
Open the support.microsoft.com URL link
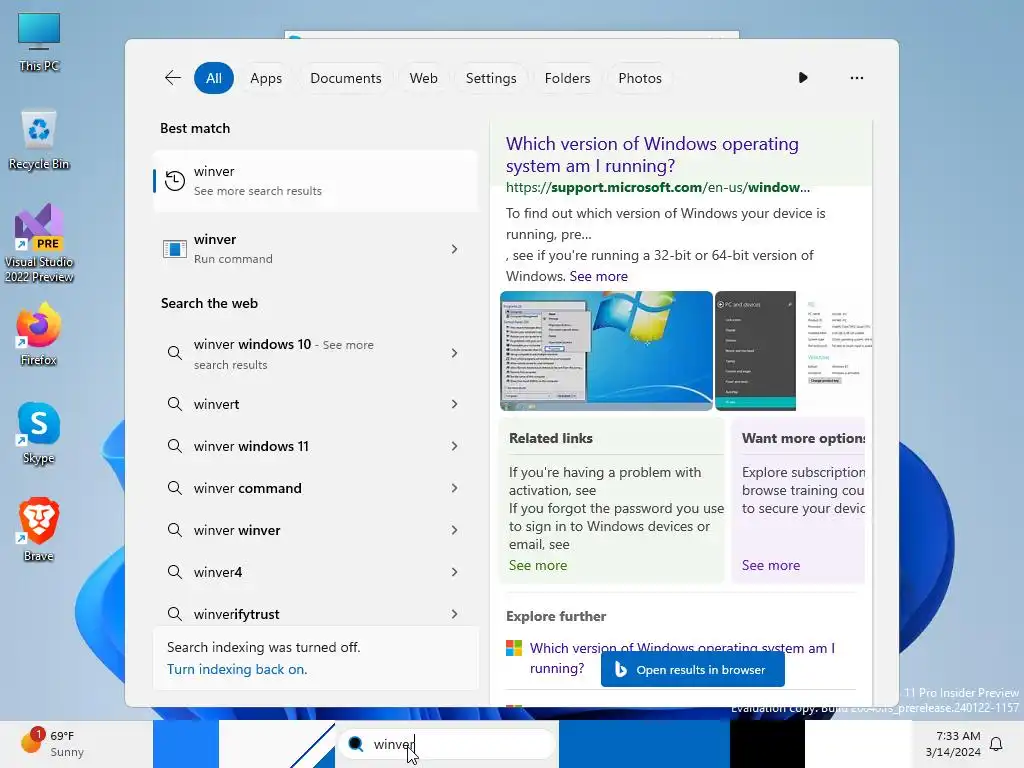coord(658,187)
